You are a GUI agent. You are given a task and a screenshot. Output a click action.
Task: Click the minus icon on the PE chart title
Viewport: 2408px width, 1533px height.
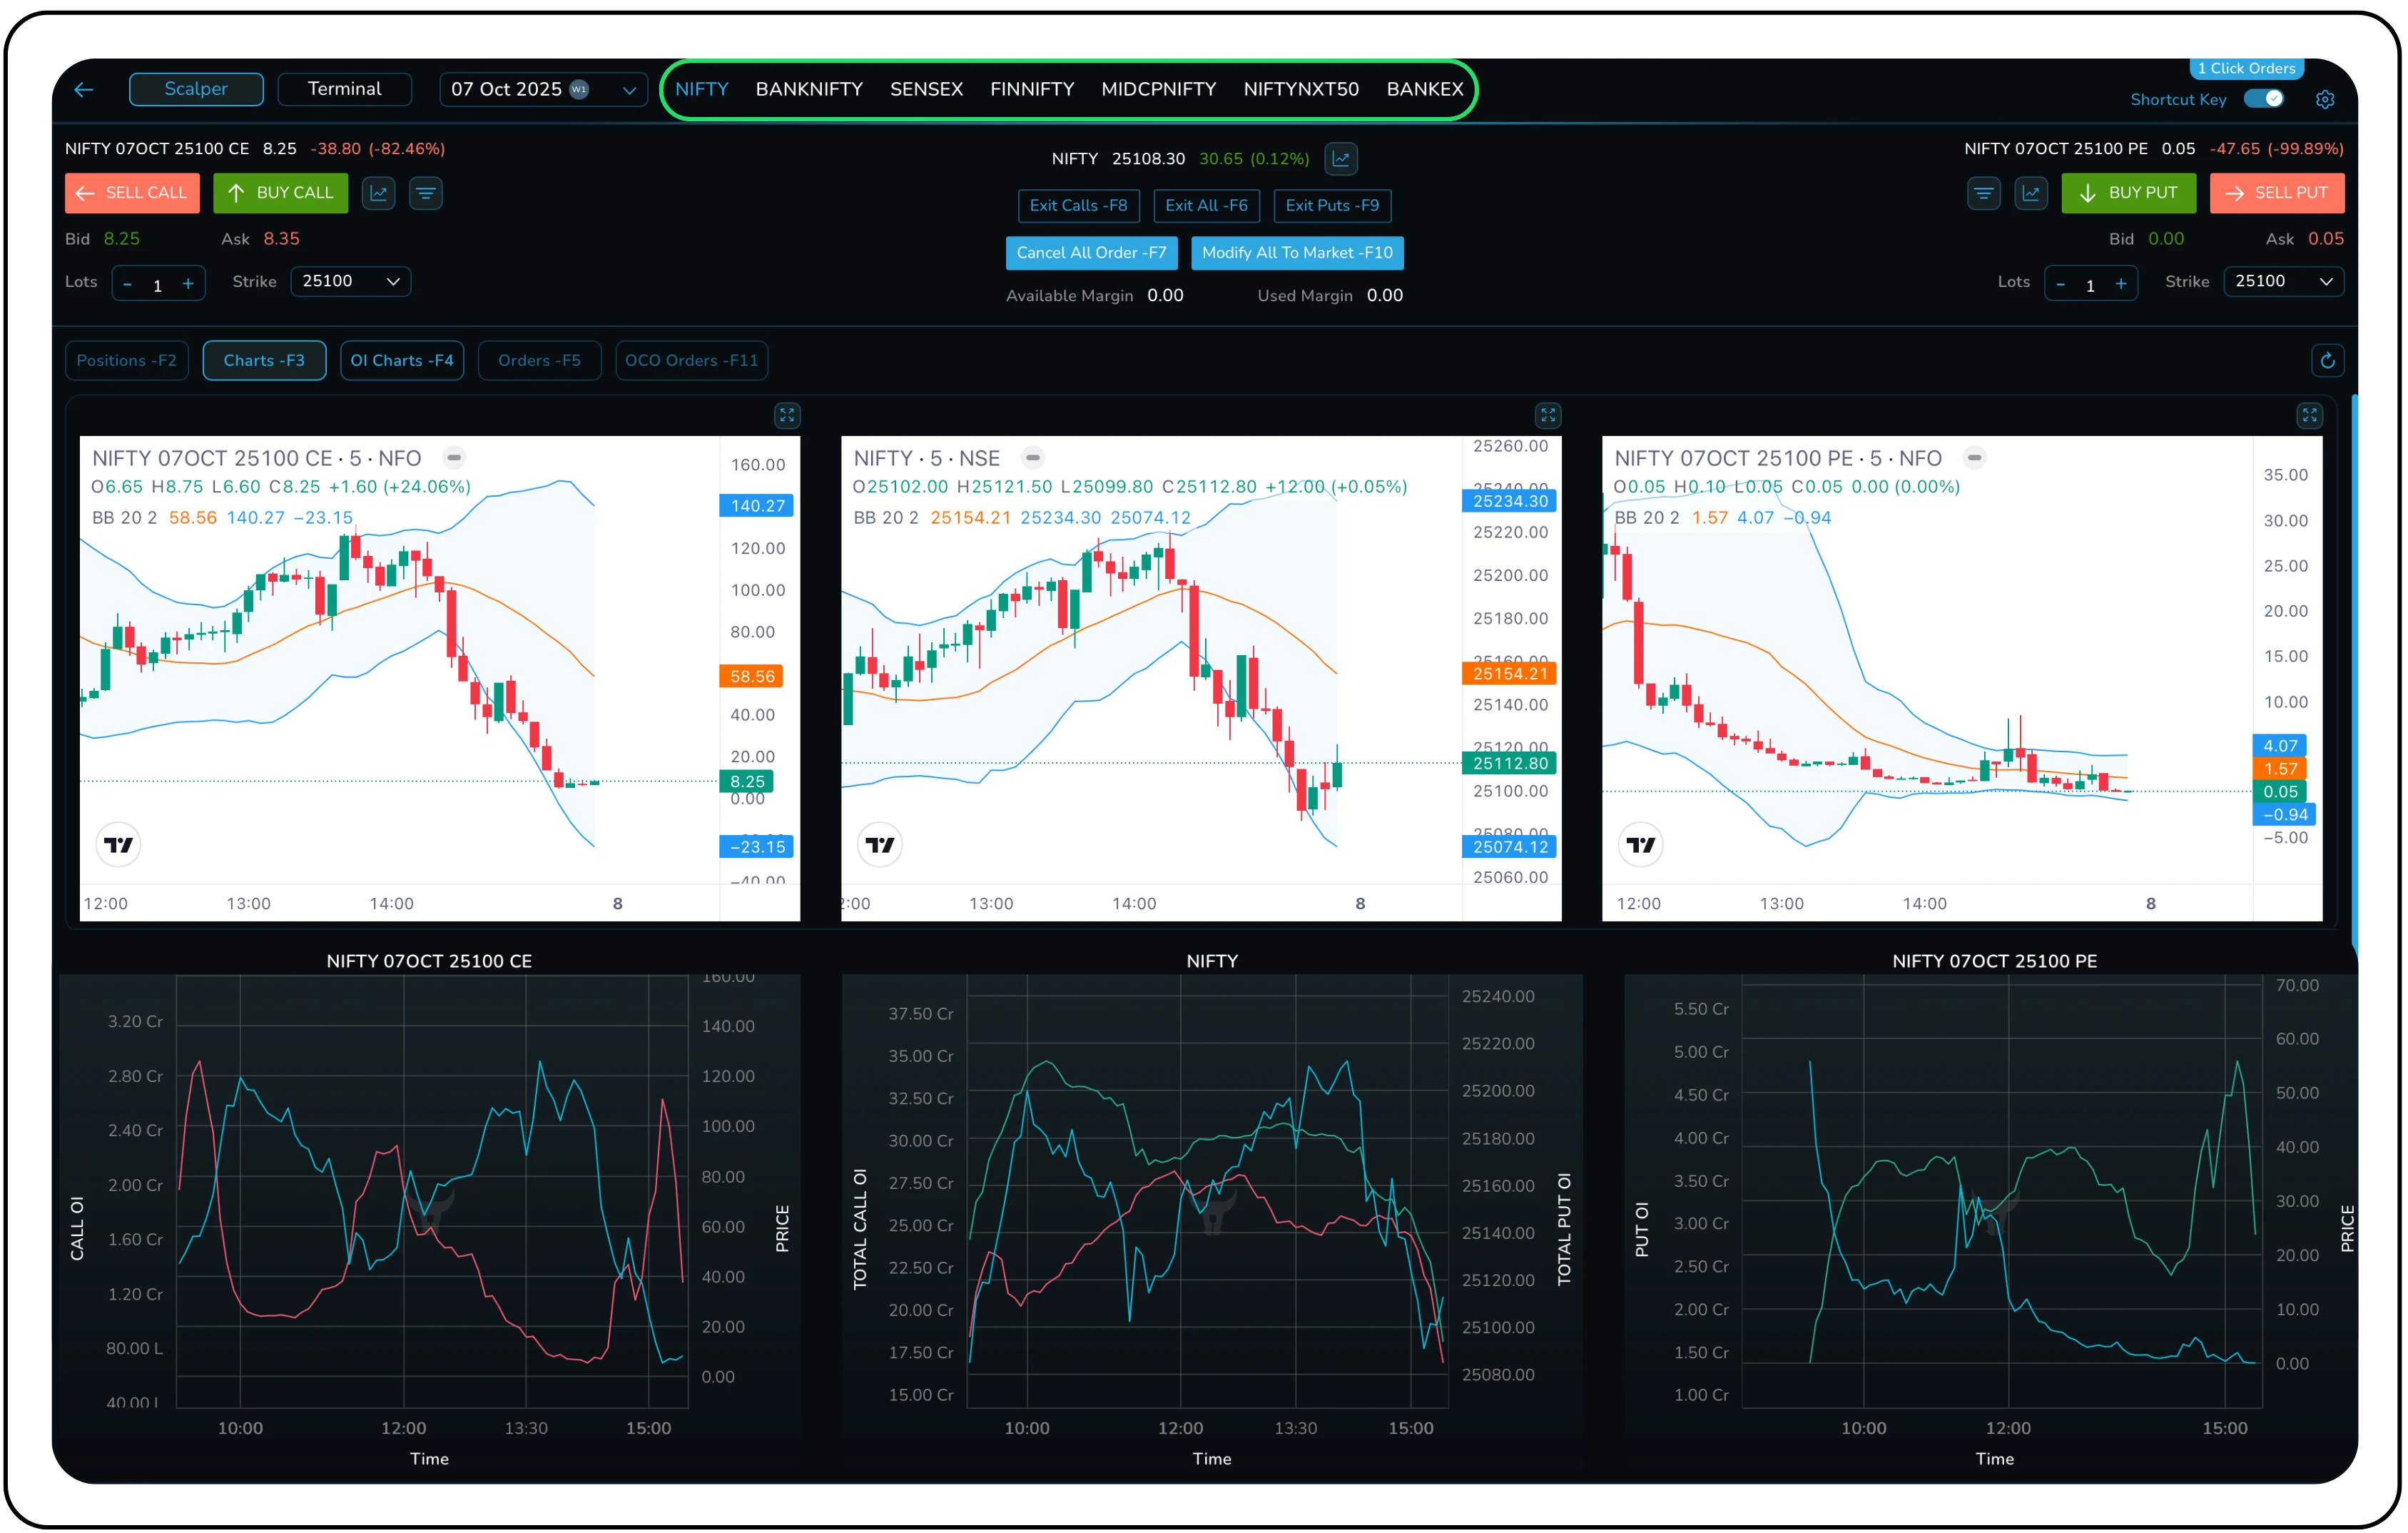point(1974,457)
